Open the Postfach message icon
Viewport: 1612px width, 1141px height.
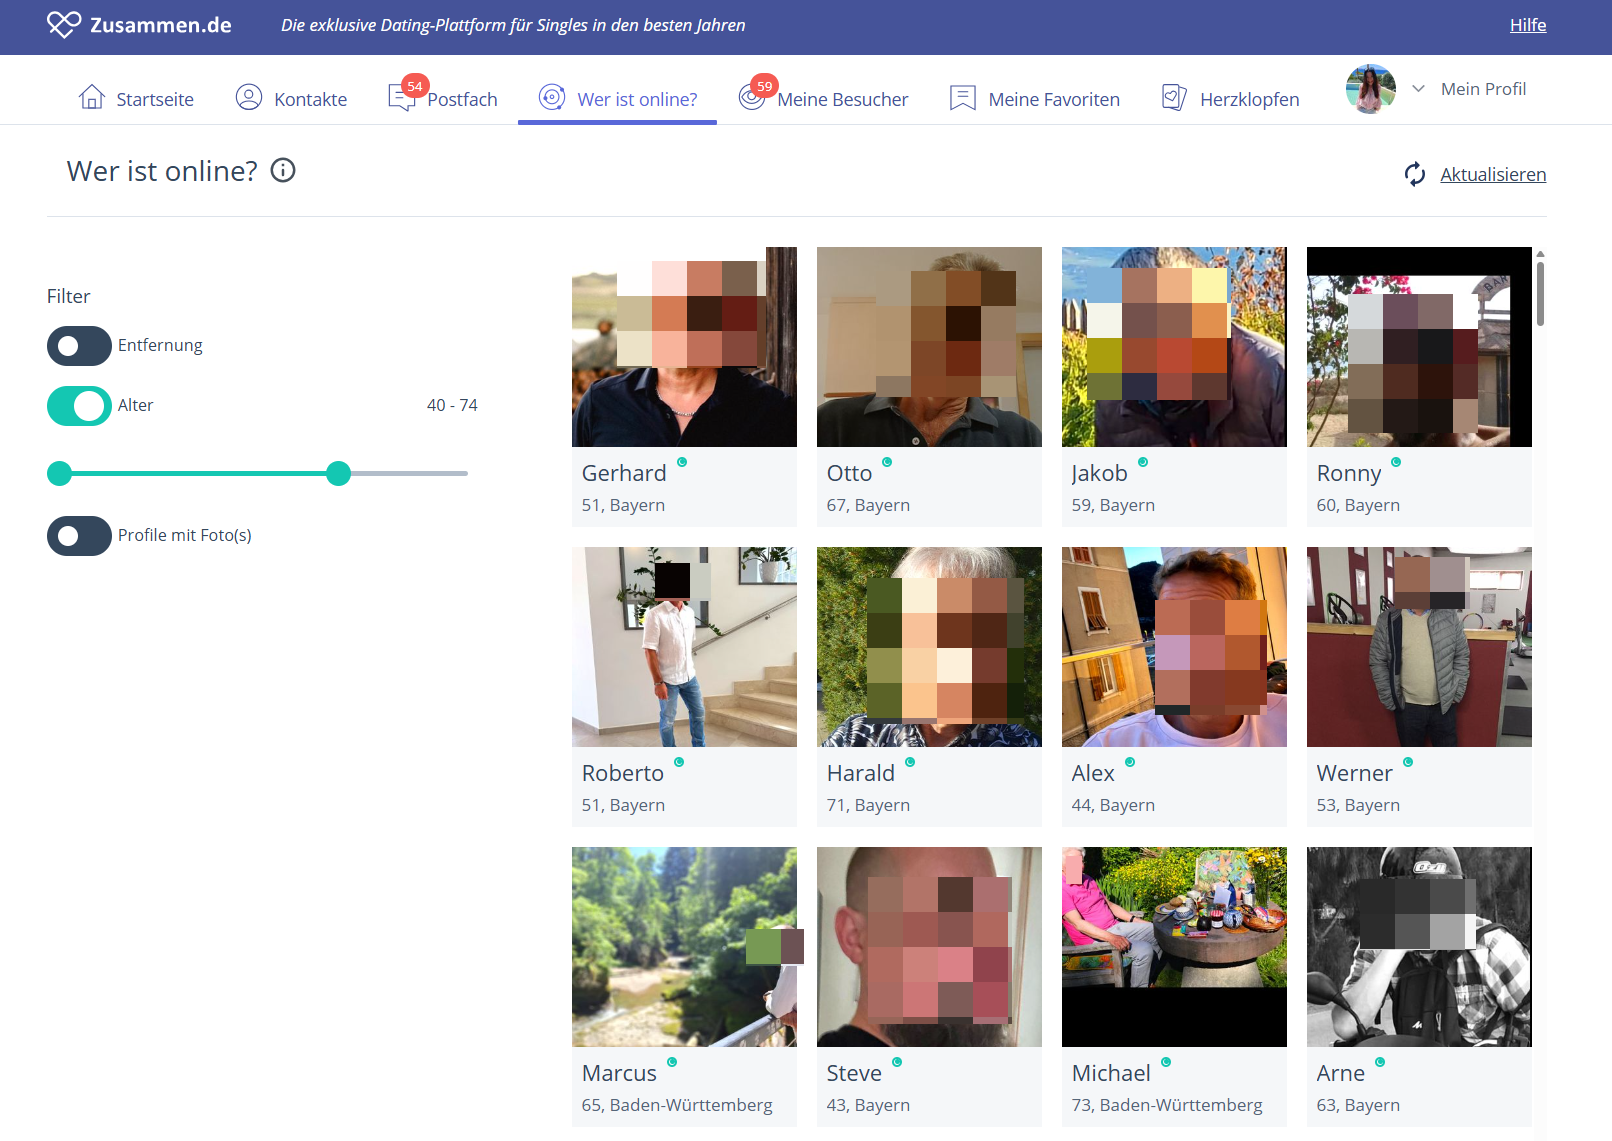coord(401,98)
